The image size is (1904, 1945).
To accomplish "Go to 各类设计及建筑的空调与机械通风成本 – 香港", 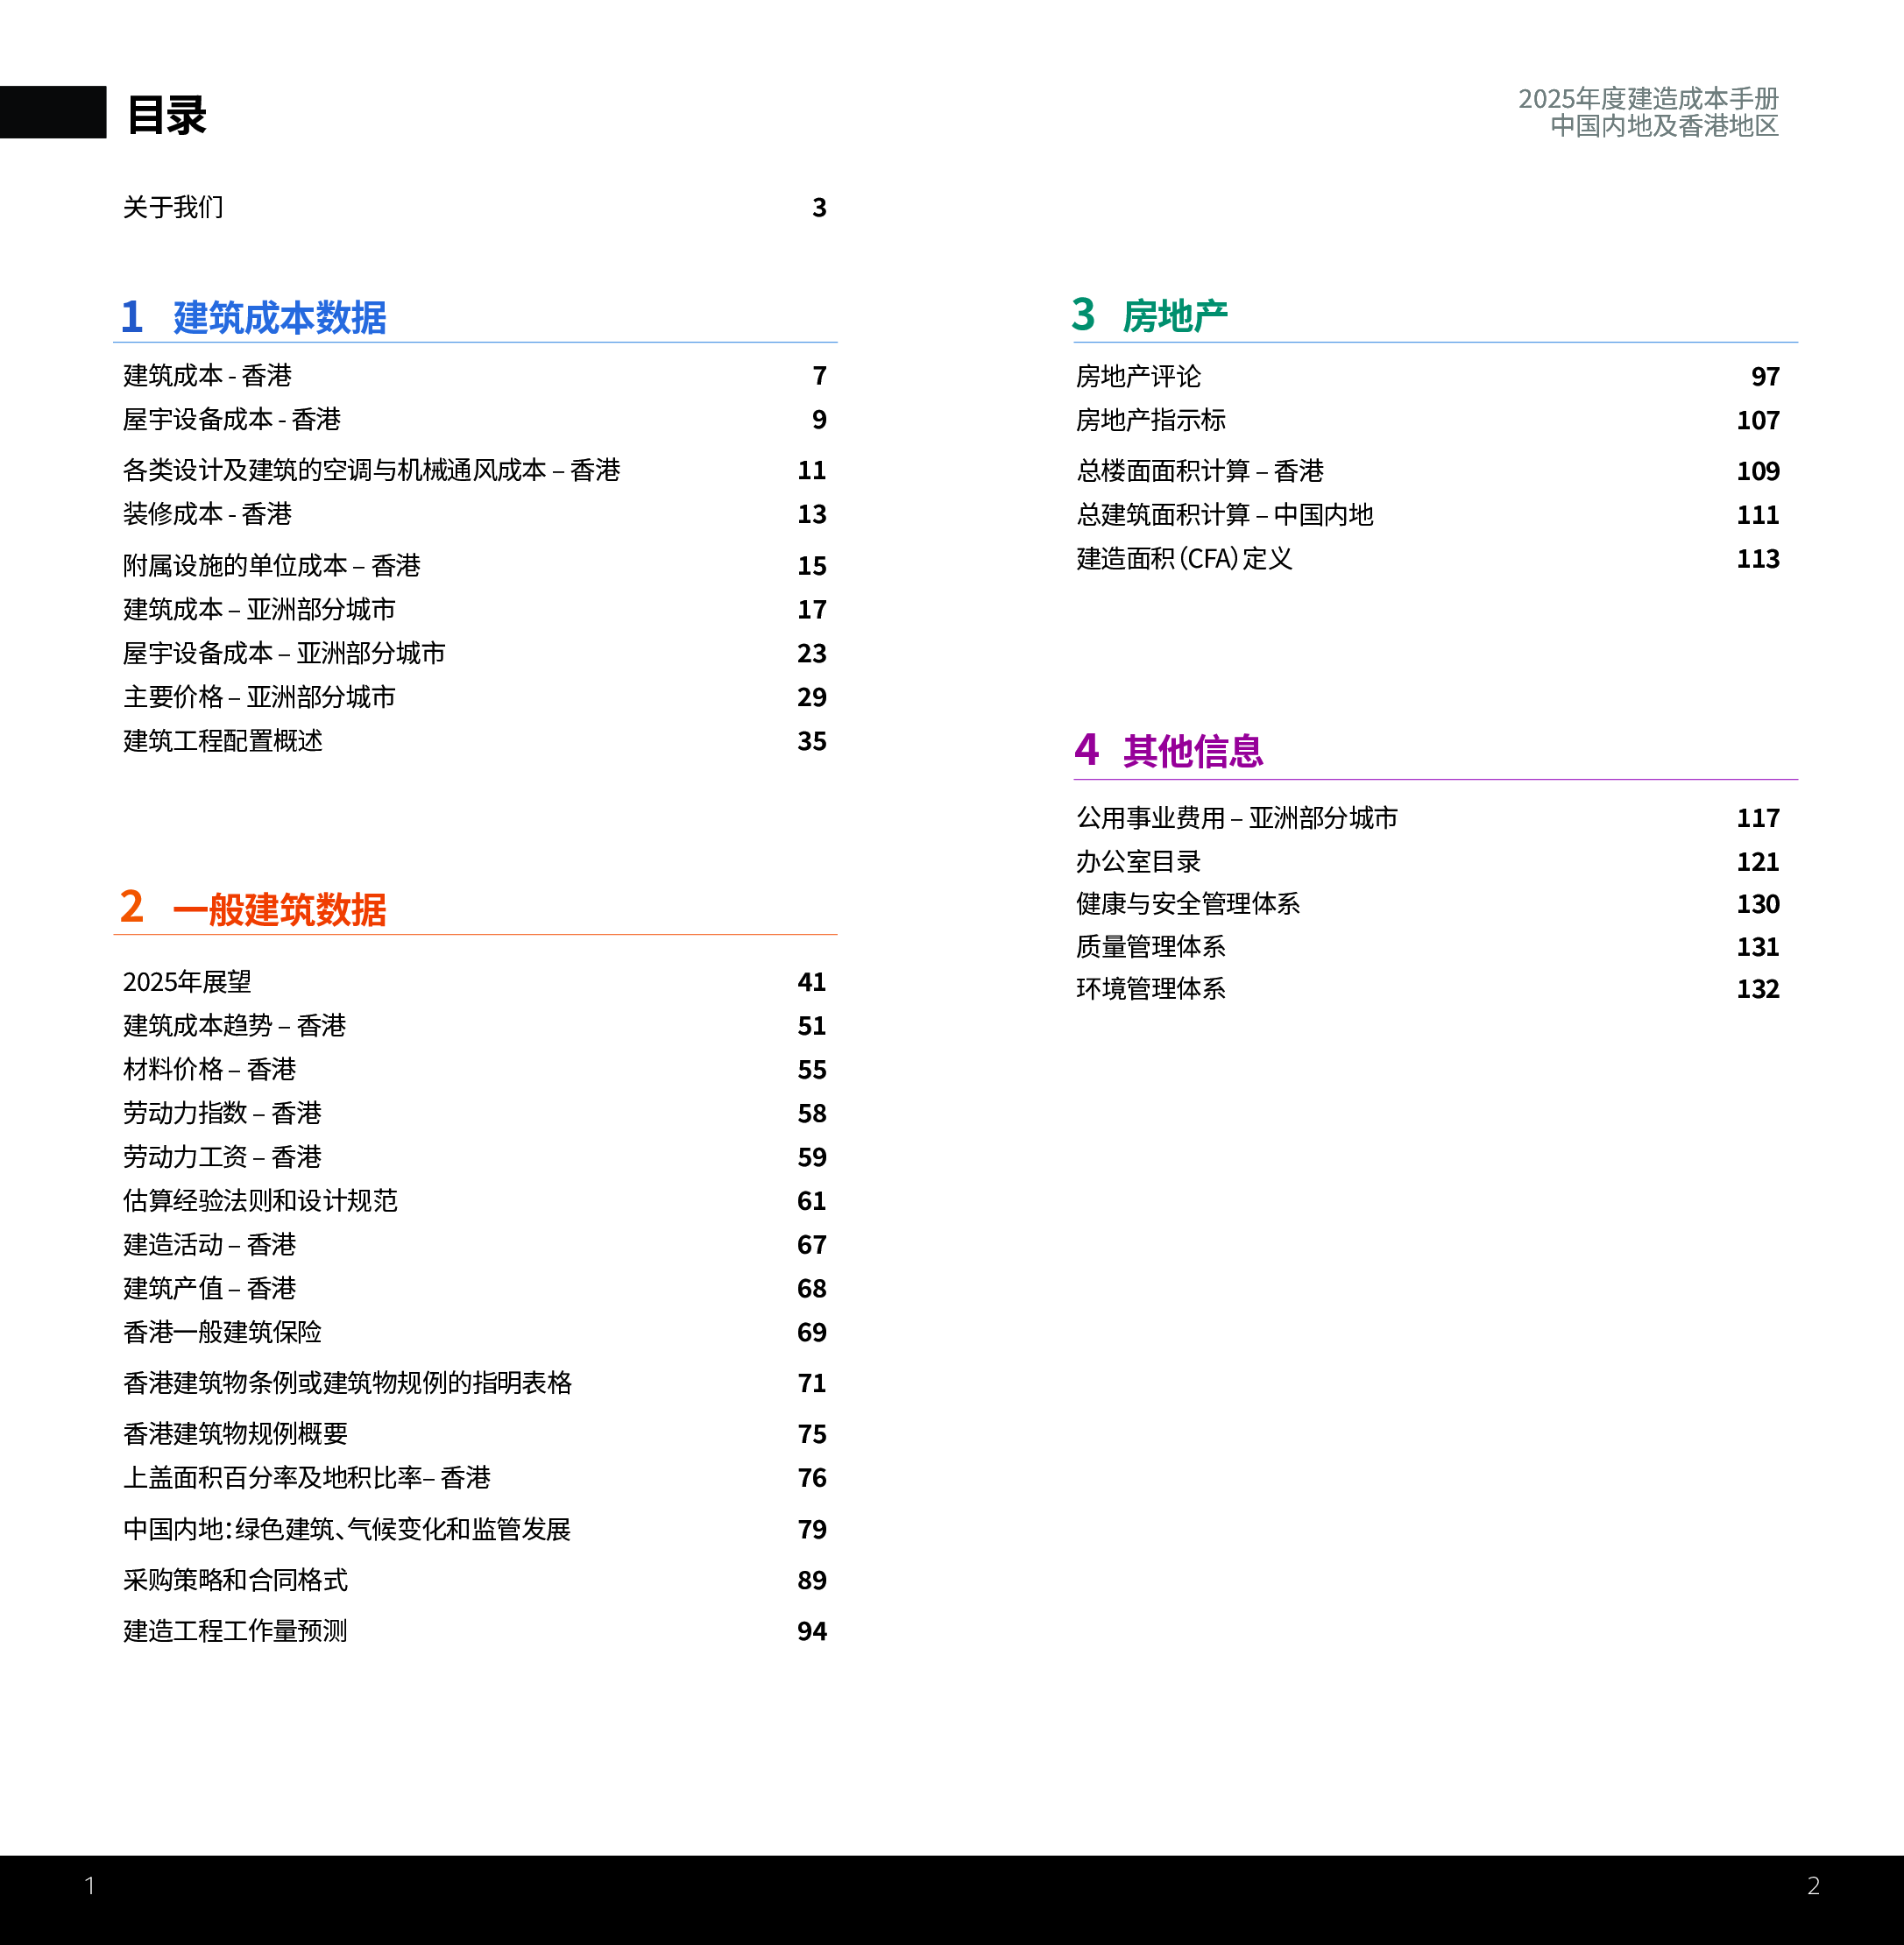I will pos(372,470).
